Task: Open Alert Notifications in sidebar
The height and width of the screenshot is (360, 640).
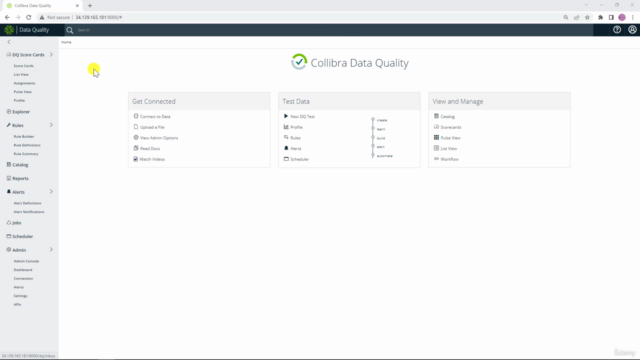Action: [x=29, y=212]
